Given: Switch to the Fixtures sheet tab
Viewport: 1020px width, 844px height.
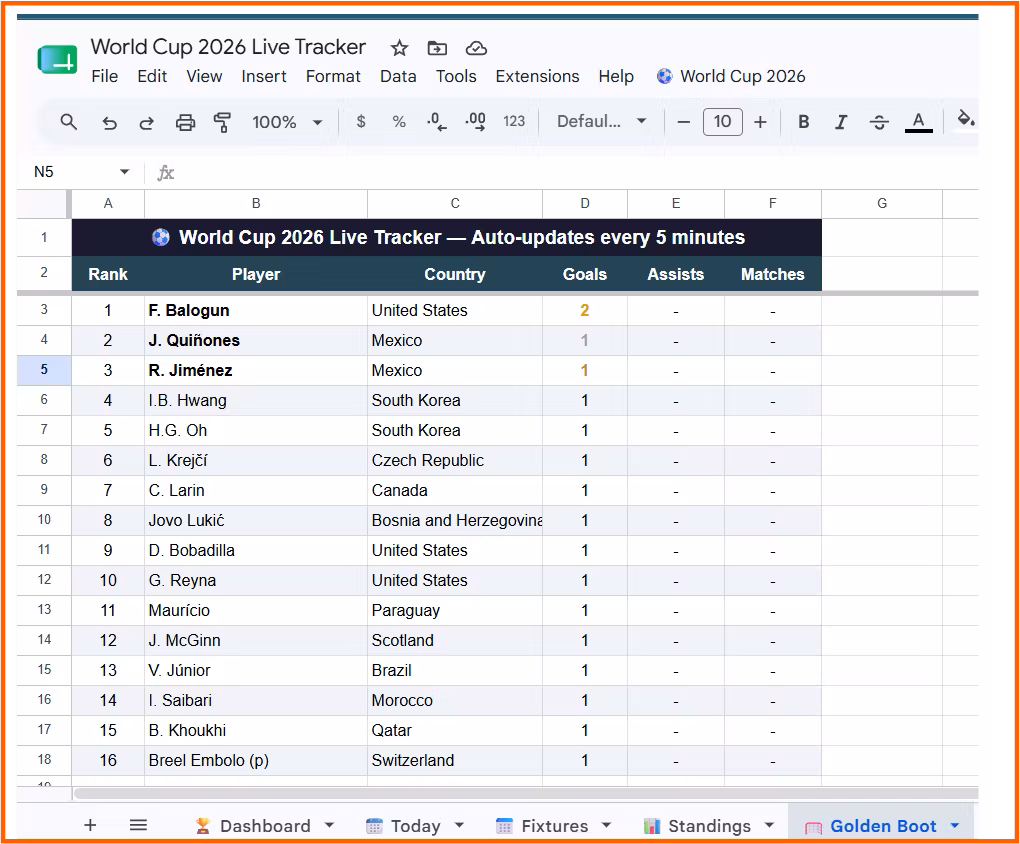Looking at the screenshot, I should coord(555,826).
